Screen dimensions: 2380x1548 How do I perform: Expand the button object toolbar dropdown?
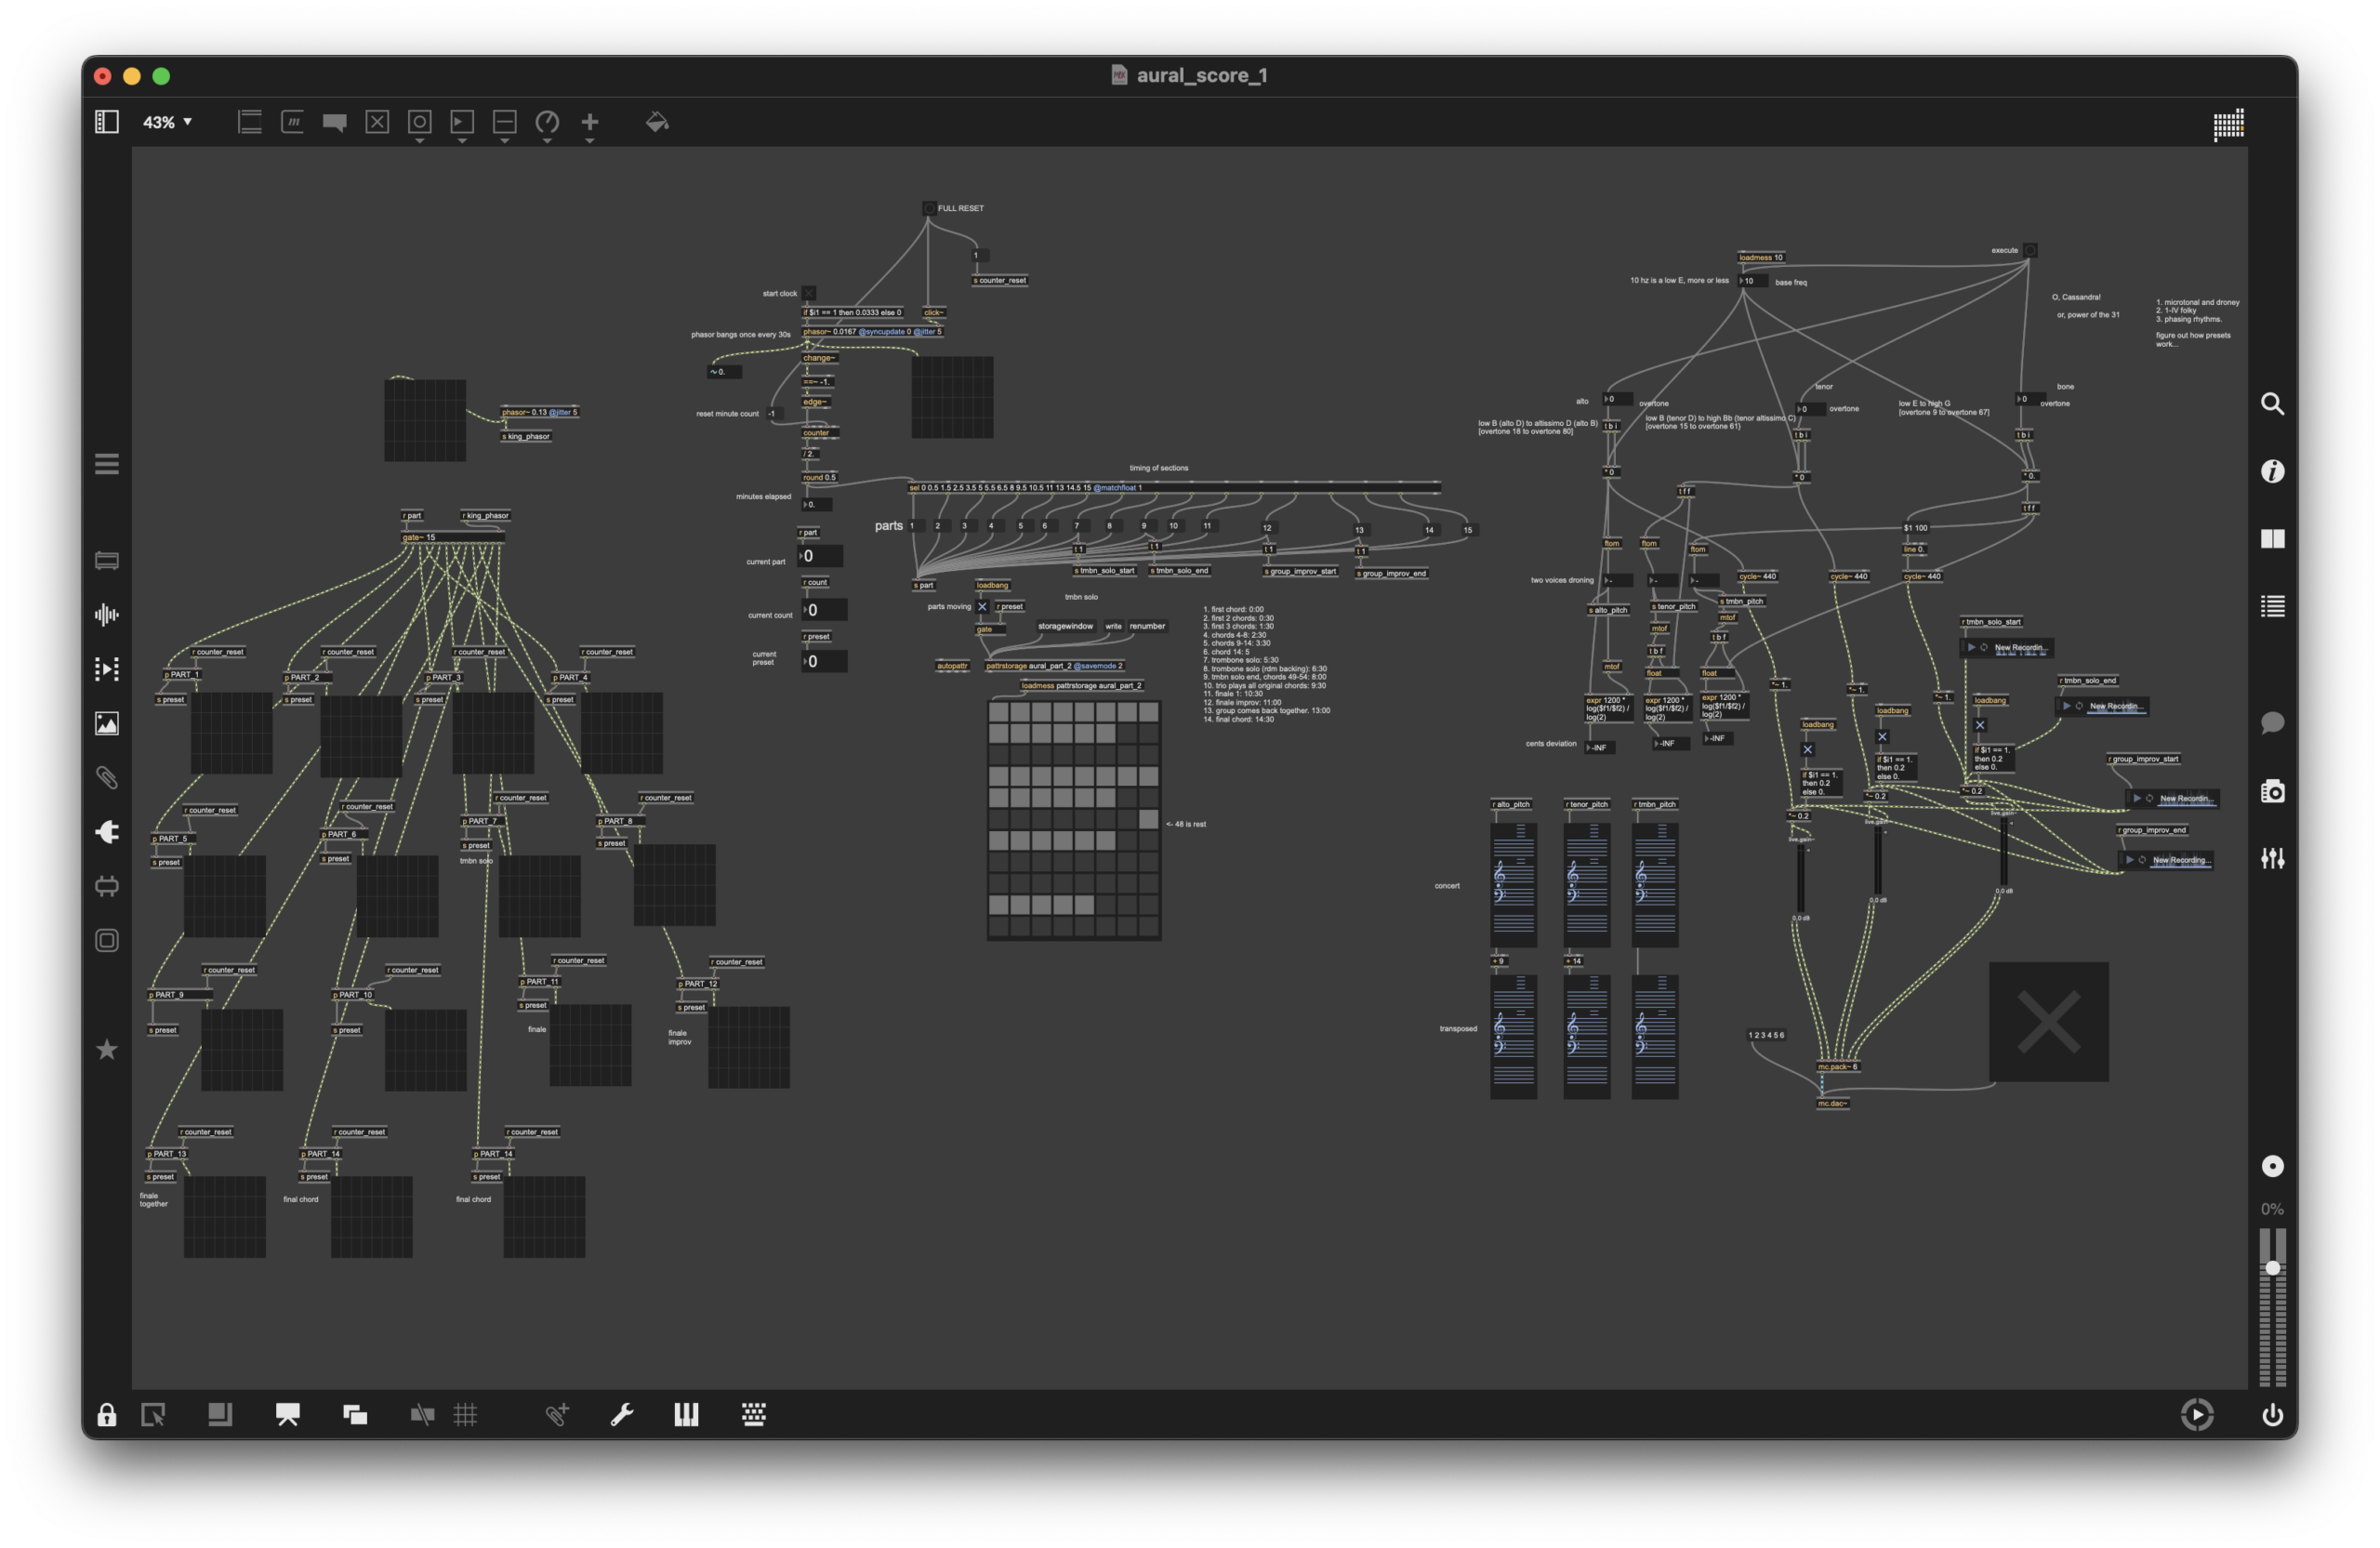pos(420,140)
